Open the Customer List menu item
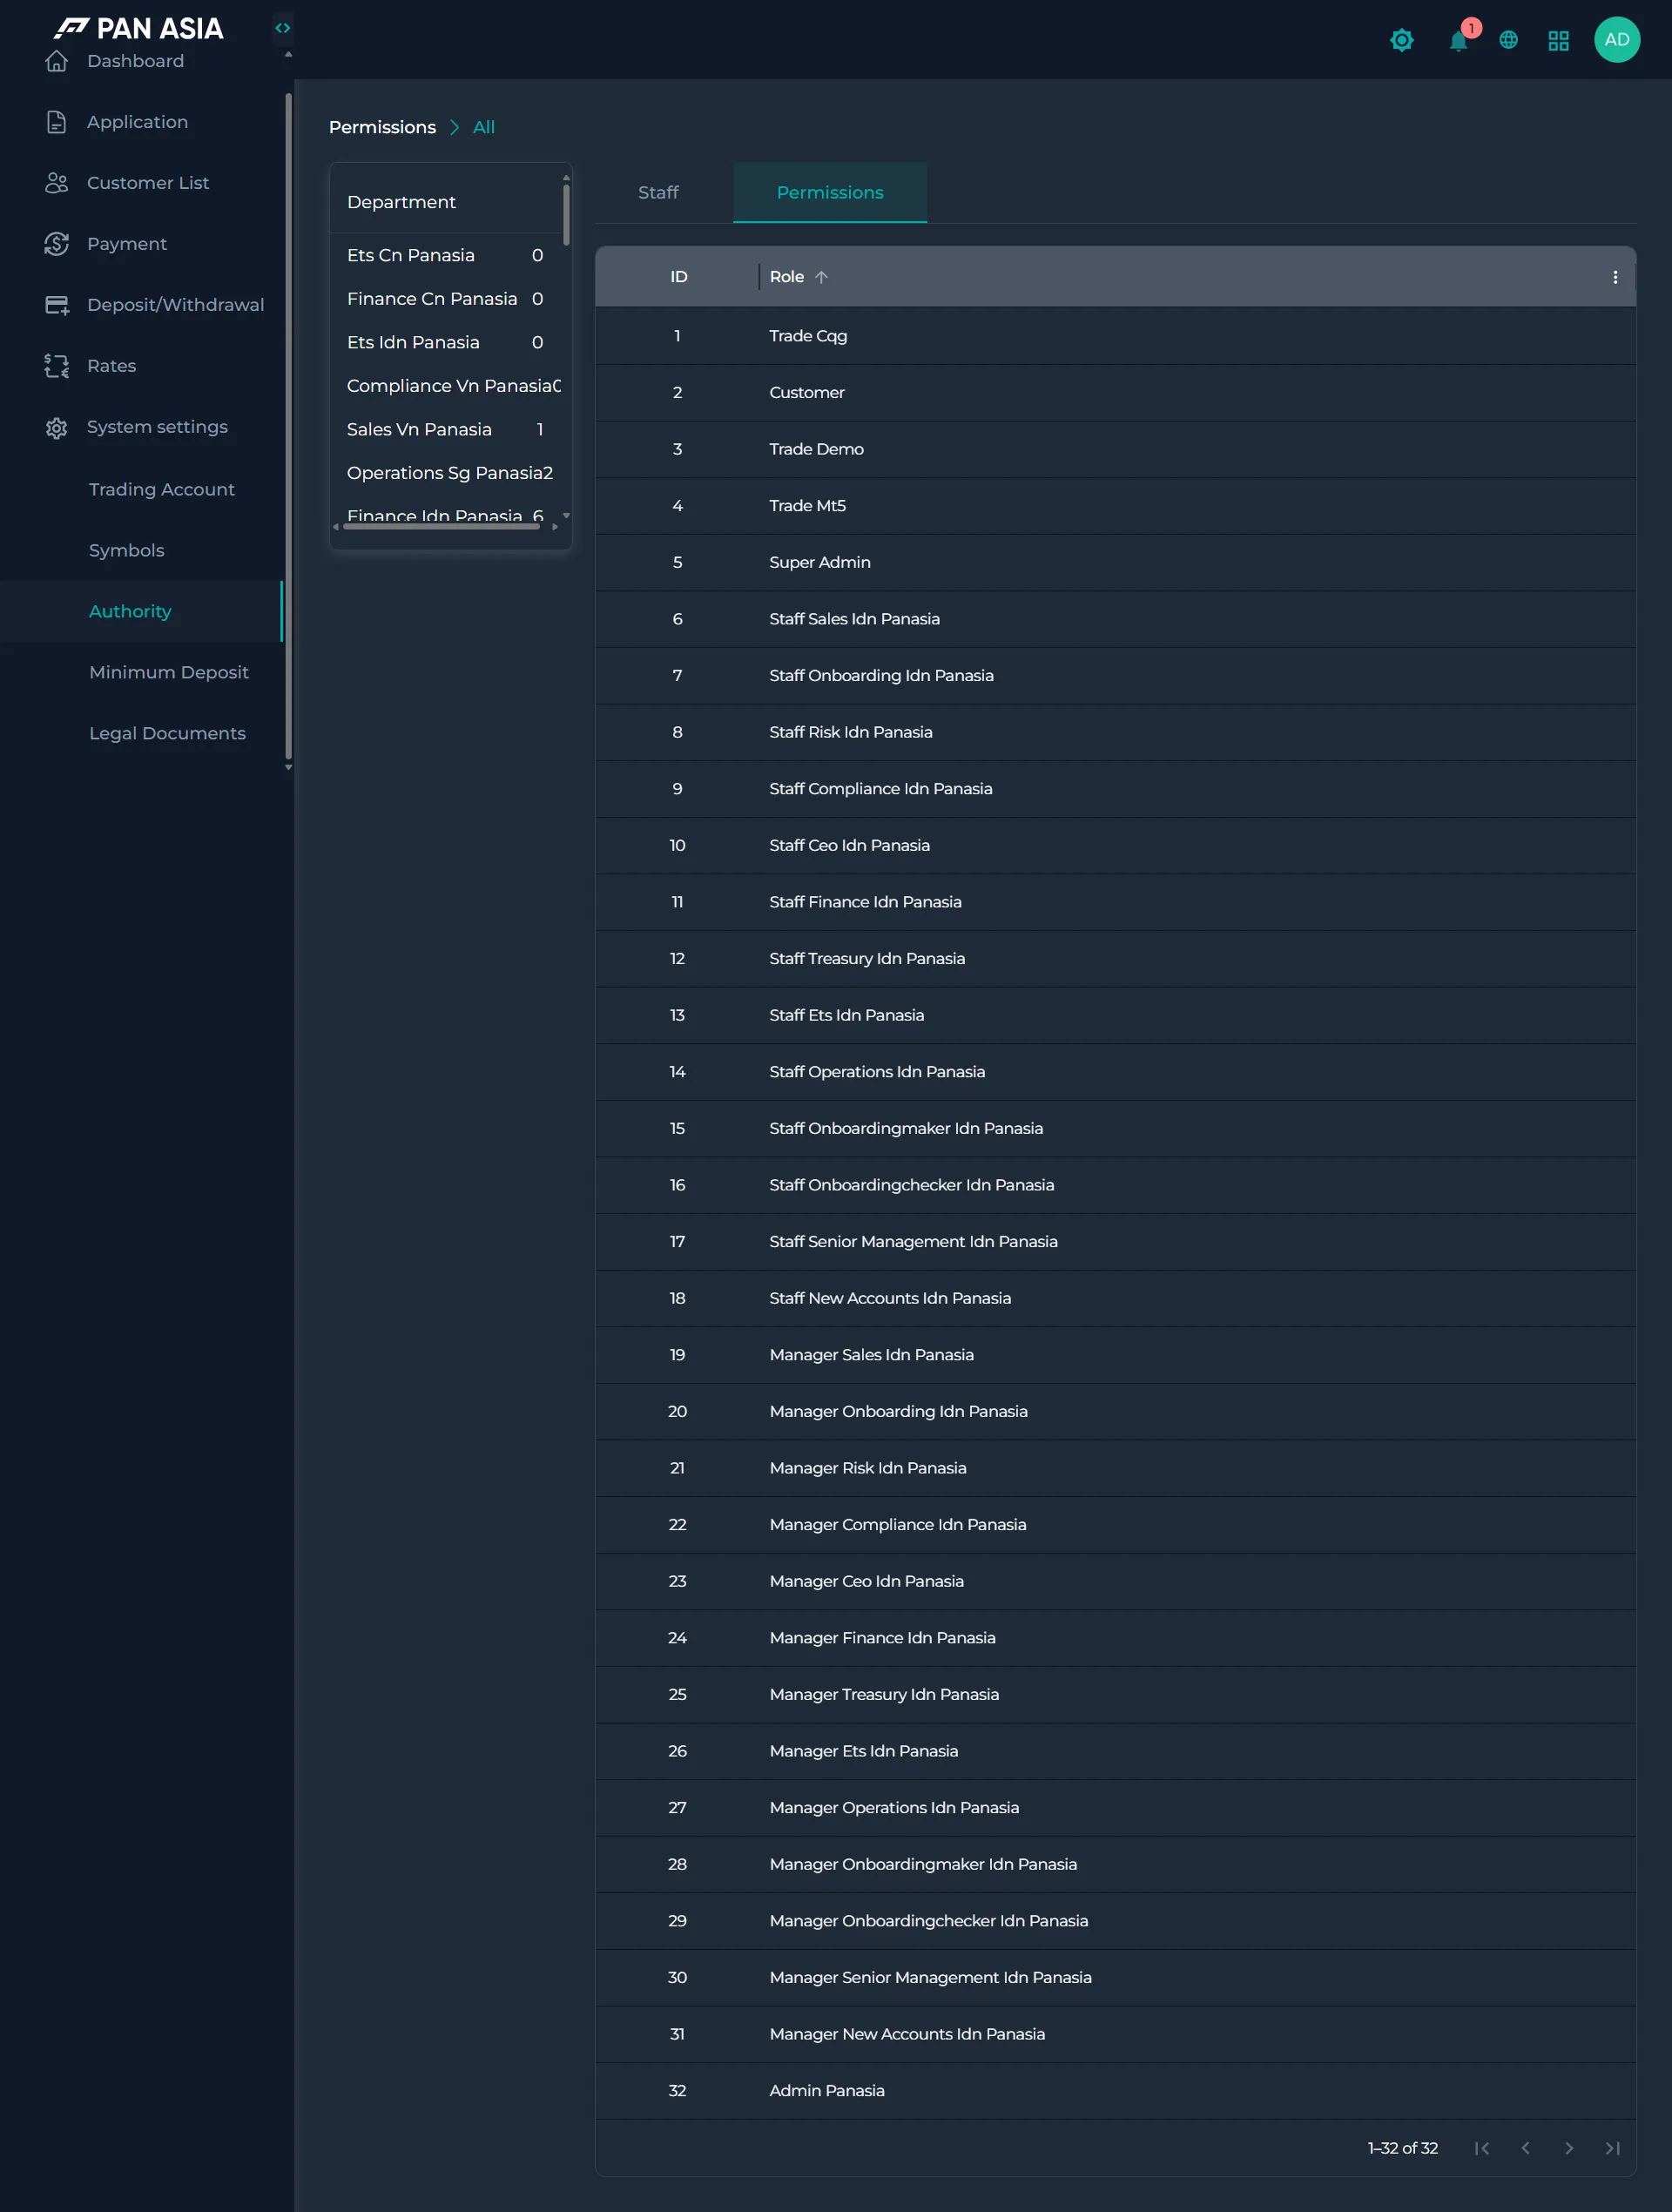Viewport: 1672px width, 2212px height. [141, 183]
